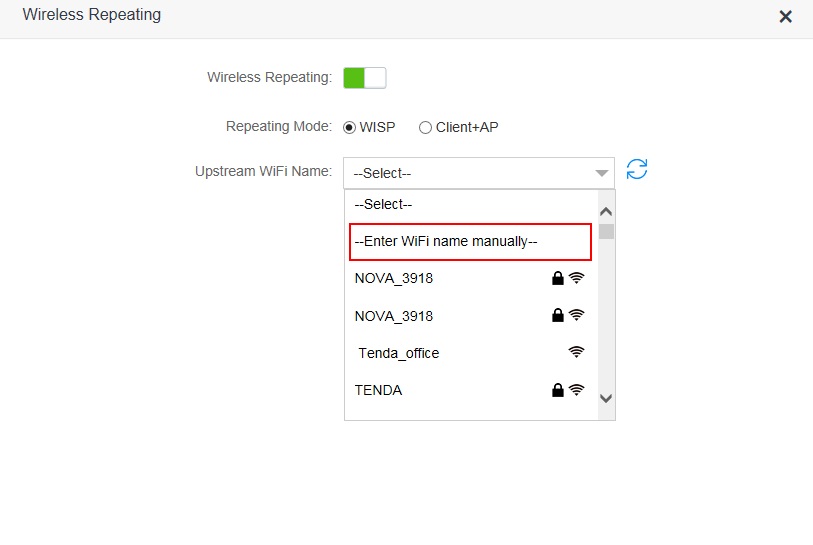Image resolution: width=813 pixels, height=545 pixels.
Task: Choose the Client+AP repeating mode
Action: point(425,128)
